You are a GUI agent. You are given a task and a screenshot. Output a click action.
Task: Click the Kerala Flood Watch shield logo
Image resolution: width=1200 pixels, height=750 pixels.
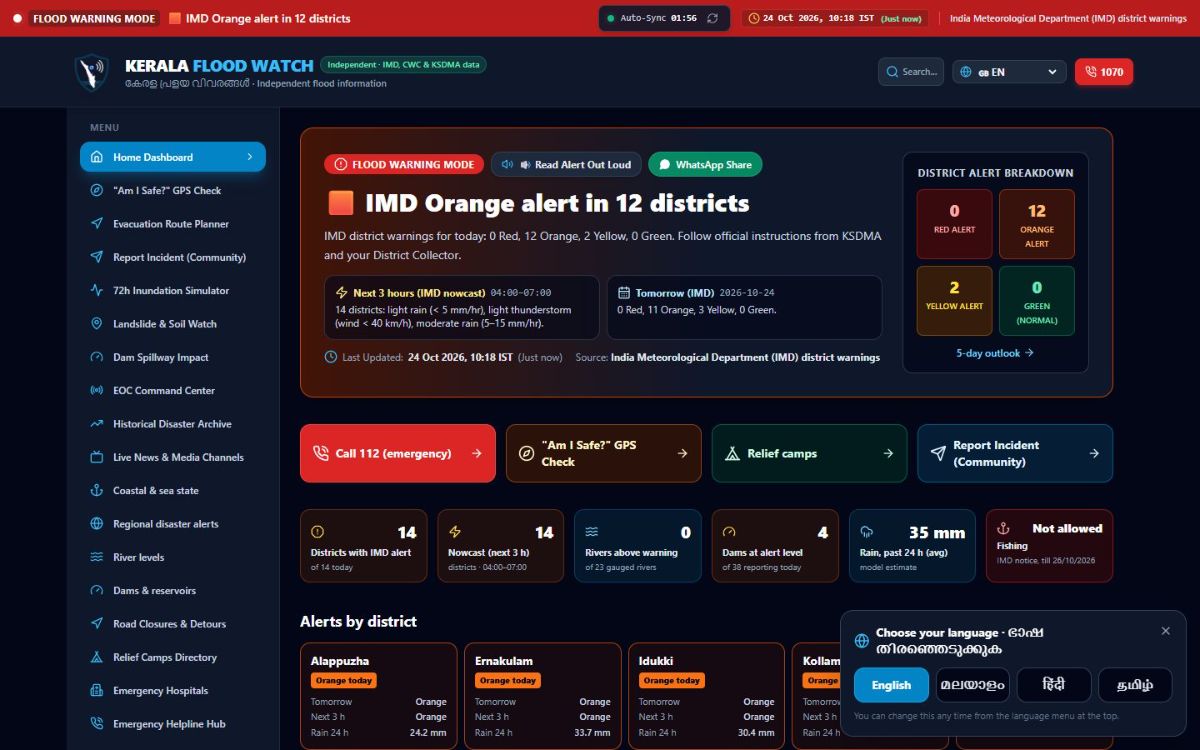tap(92, 72)
